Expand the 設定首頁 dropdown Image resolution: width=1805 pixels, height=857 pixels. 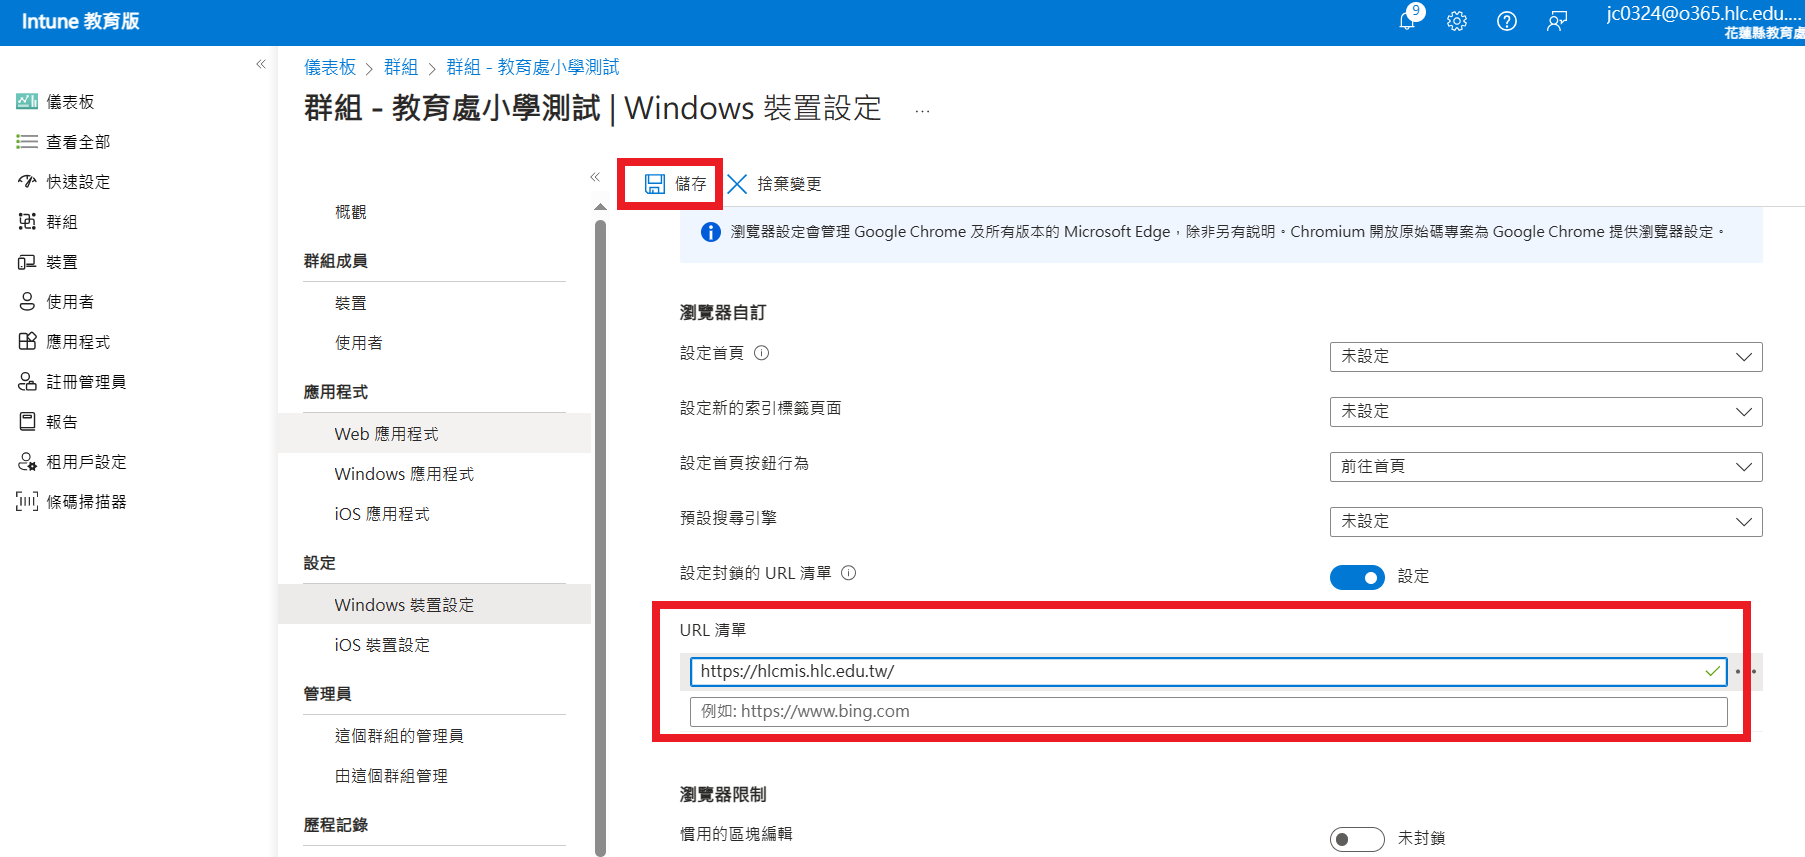pos(1545,357)
